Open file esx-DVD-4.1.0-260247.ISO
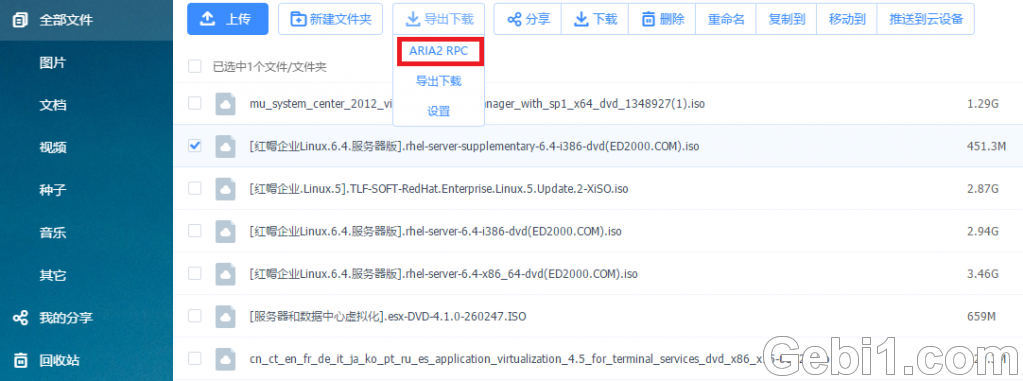This screenshot has height=381, width=1023. (388, 316)
